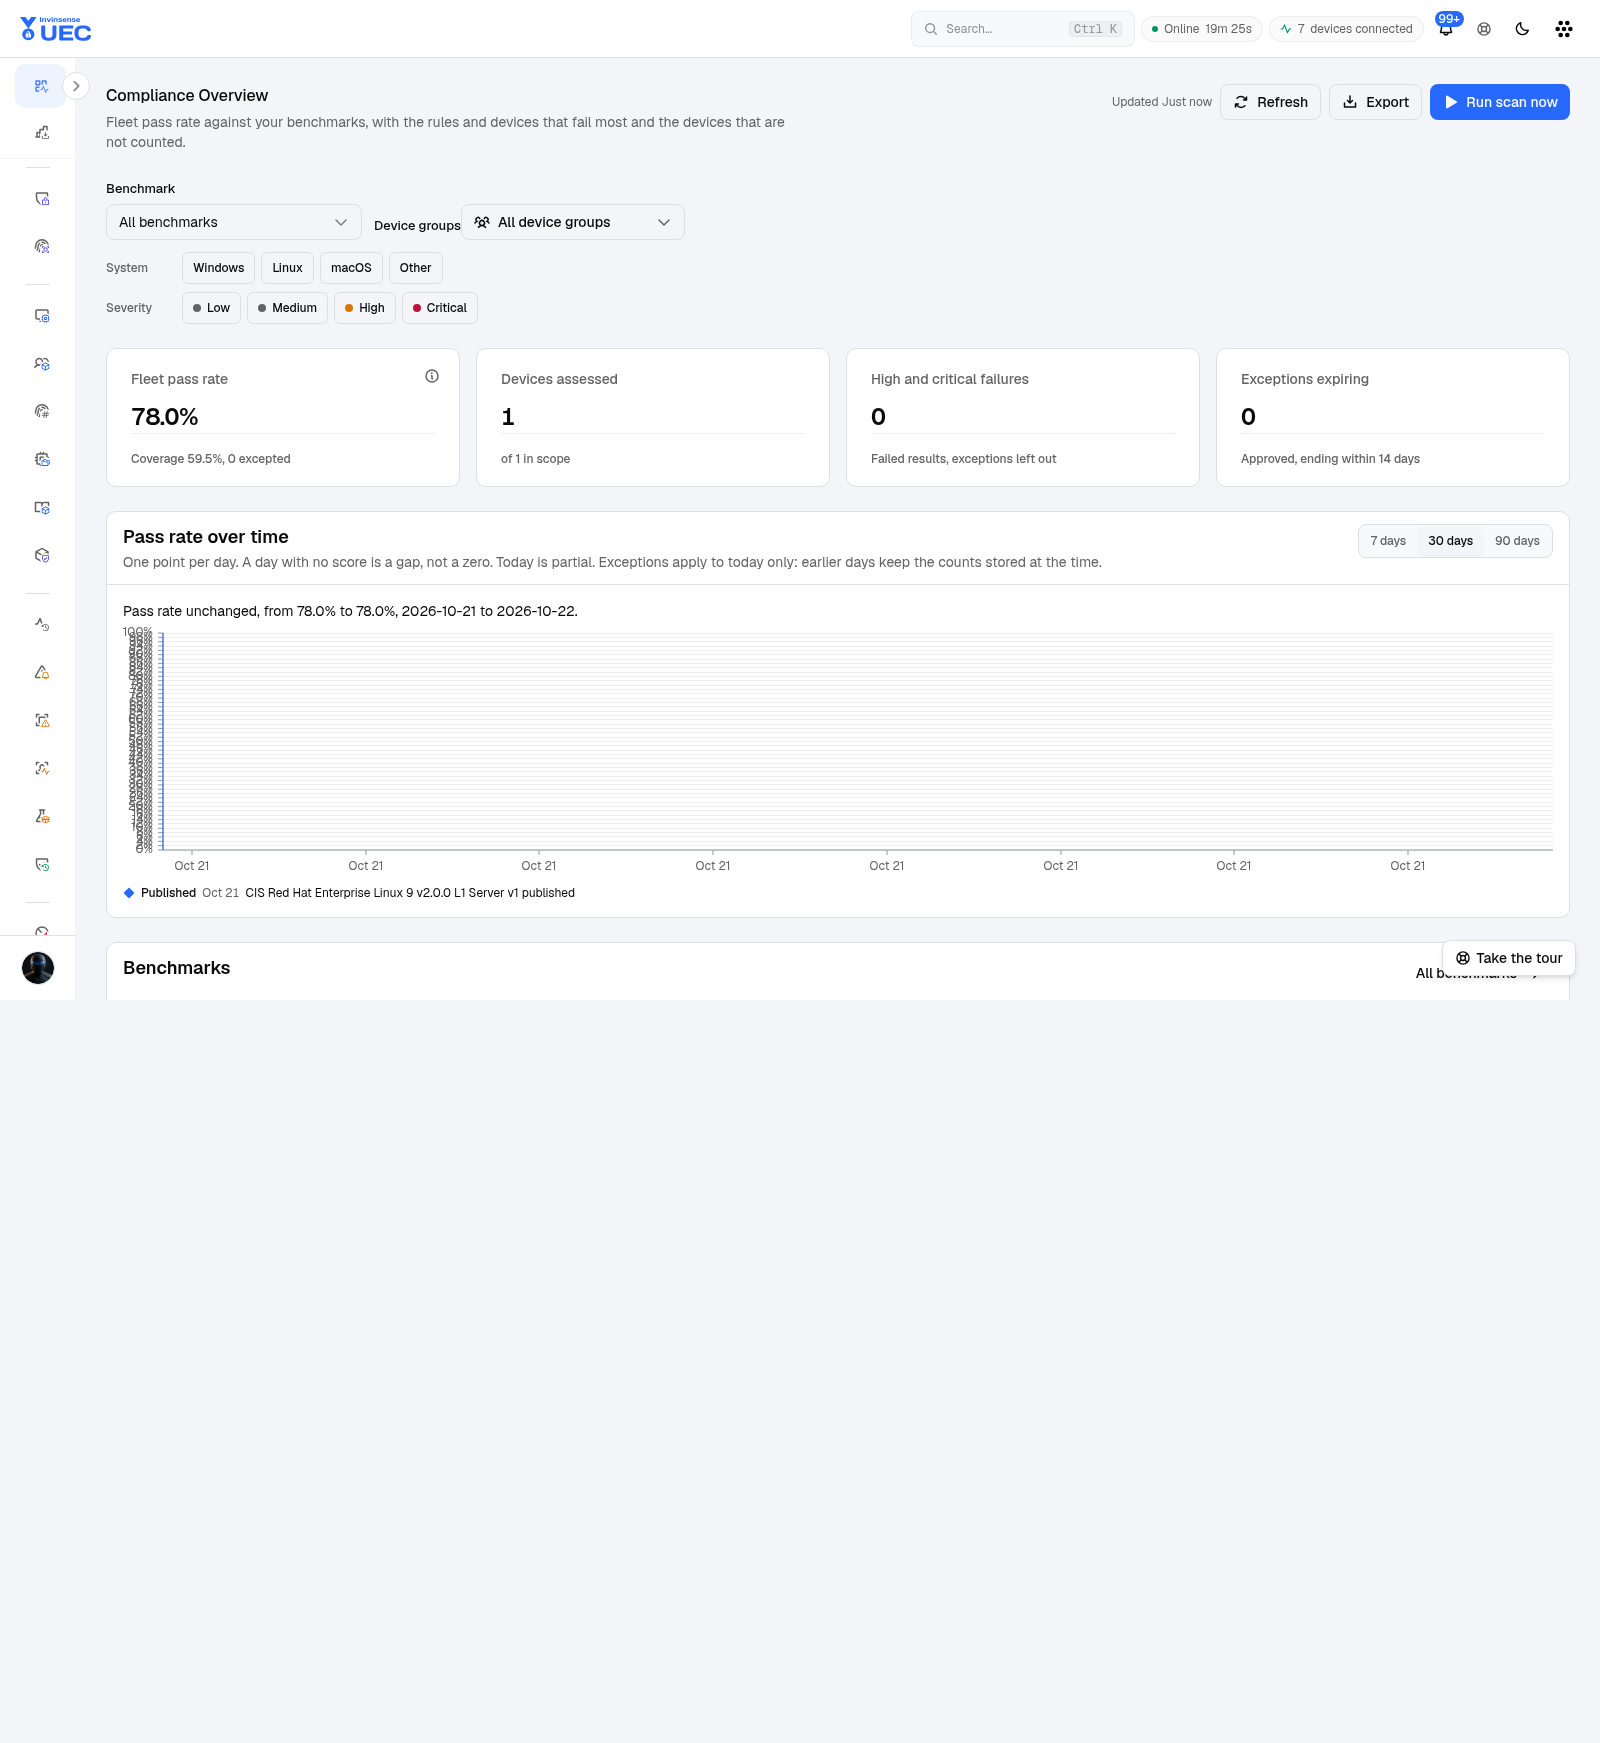Click Run scan now button
This screenshot has height=1743, width=1600.
pyautogui.click(x=1500, y=102)
